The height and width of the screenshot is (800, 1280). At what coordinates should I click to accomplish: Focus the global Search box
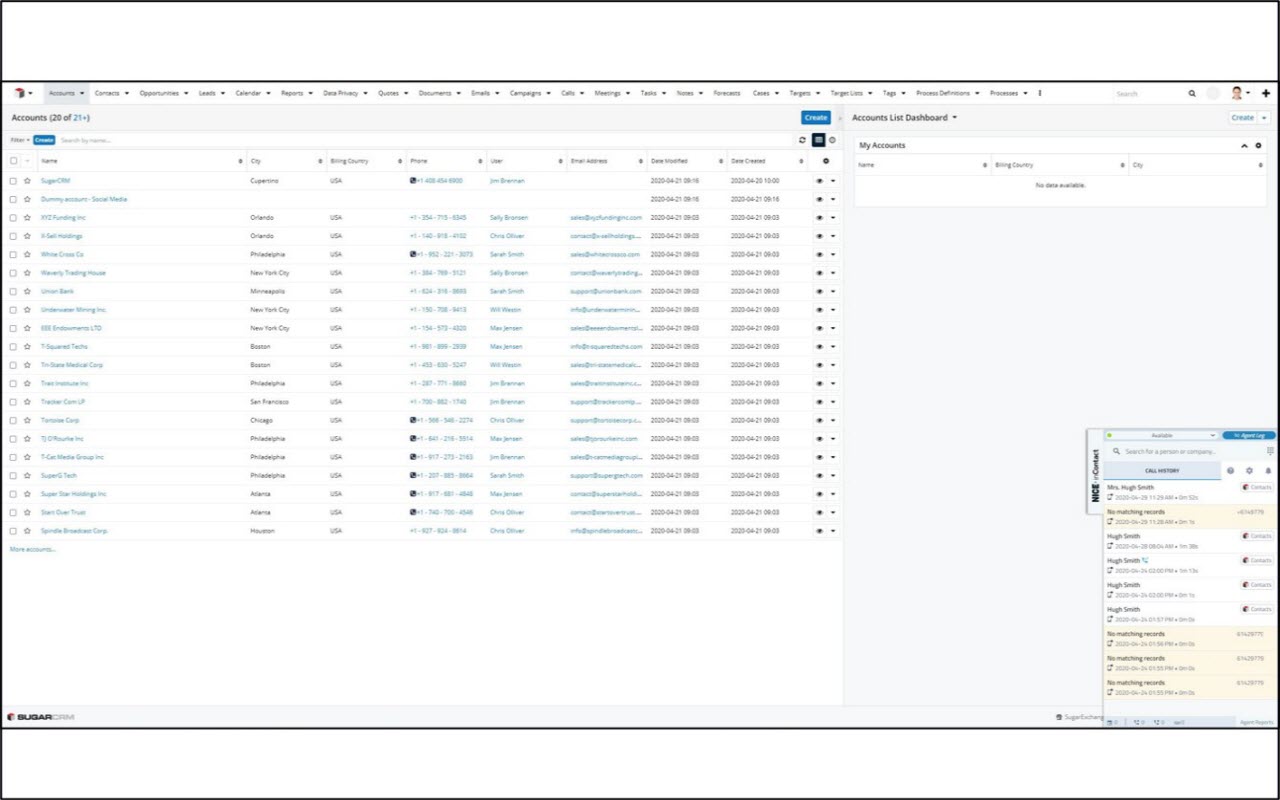(1150, 93)
